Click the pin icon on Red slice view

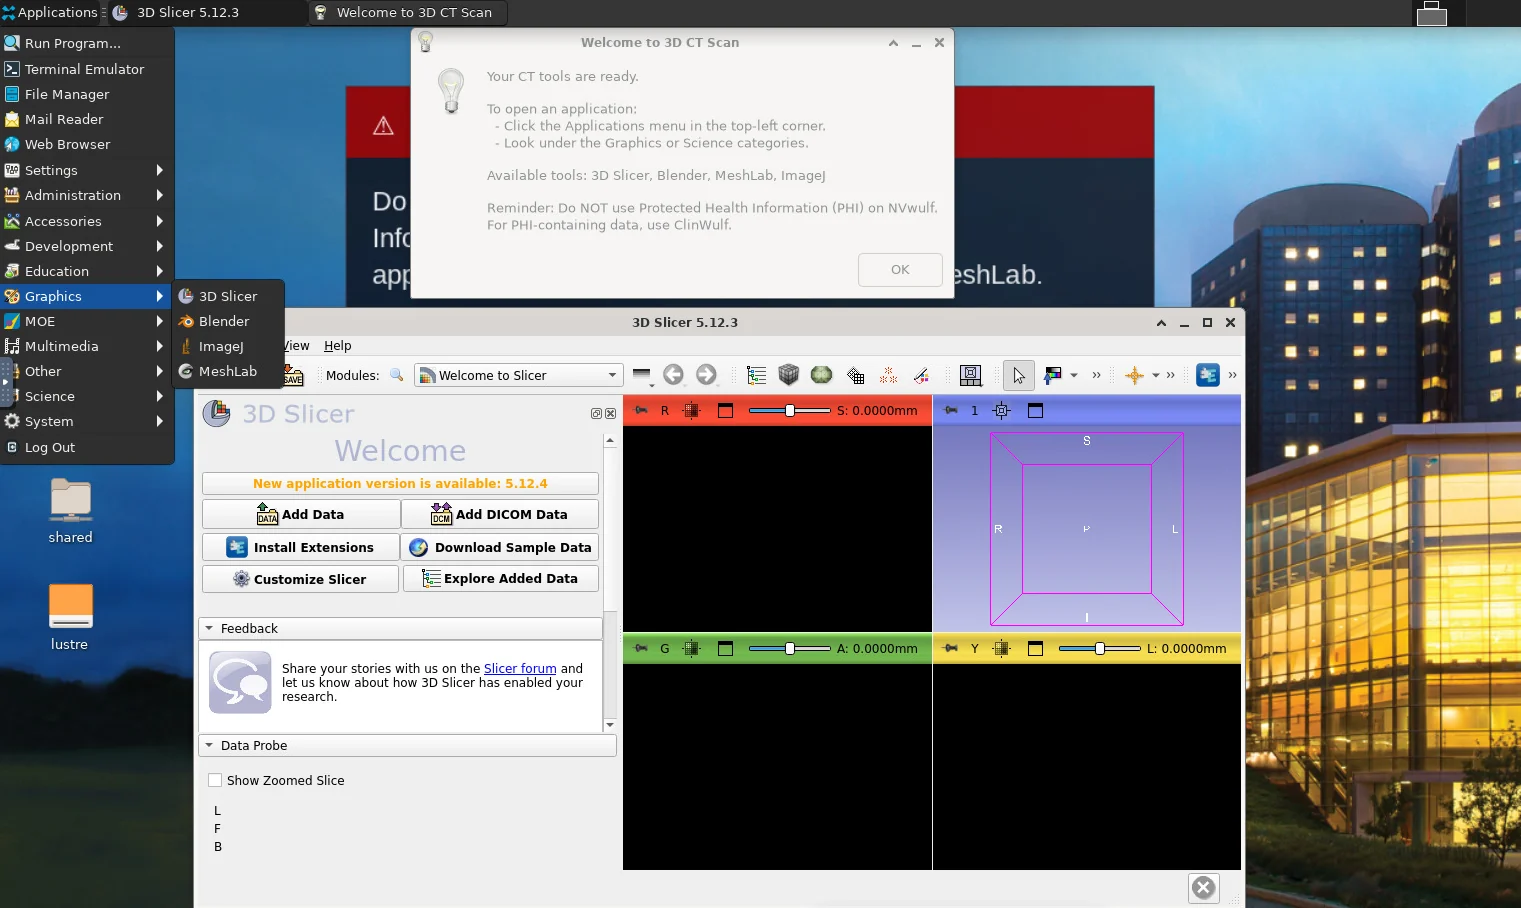click(641, 410)
